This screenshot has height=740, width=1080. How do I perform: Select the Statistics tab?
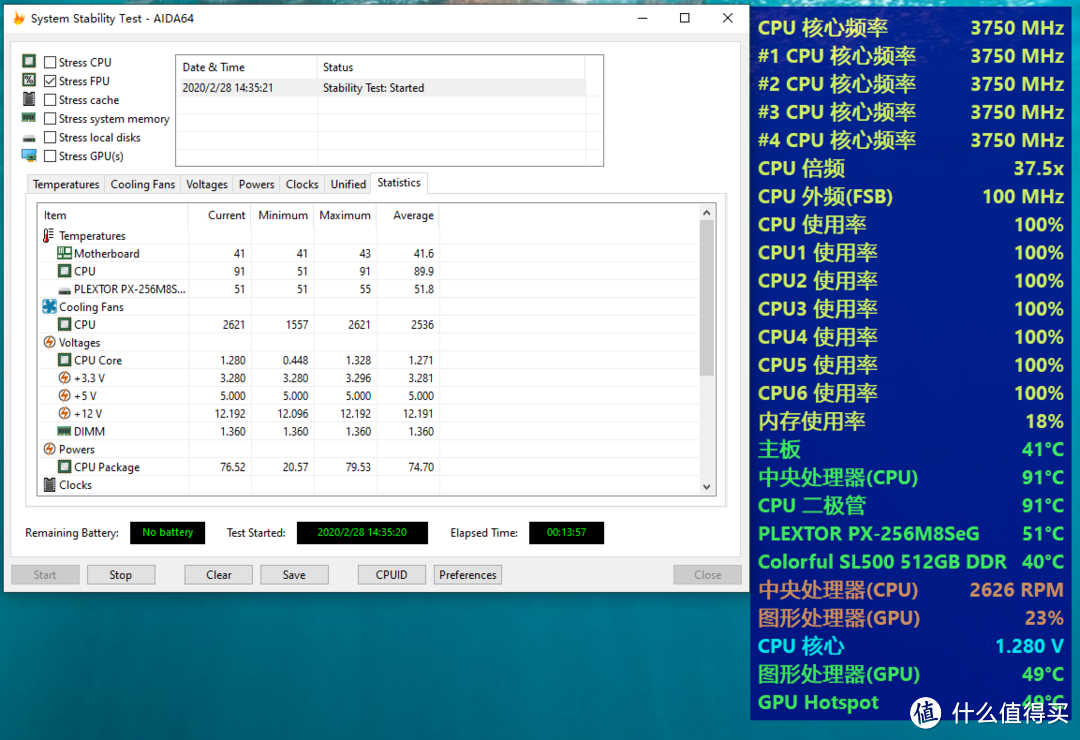[399, 183]
